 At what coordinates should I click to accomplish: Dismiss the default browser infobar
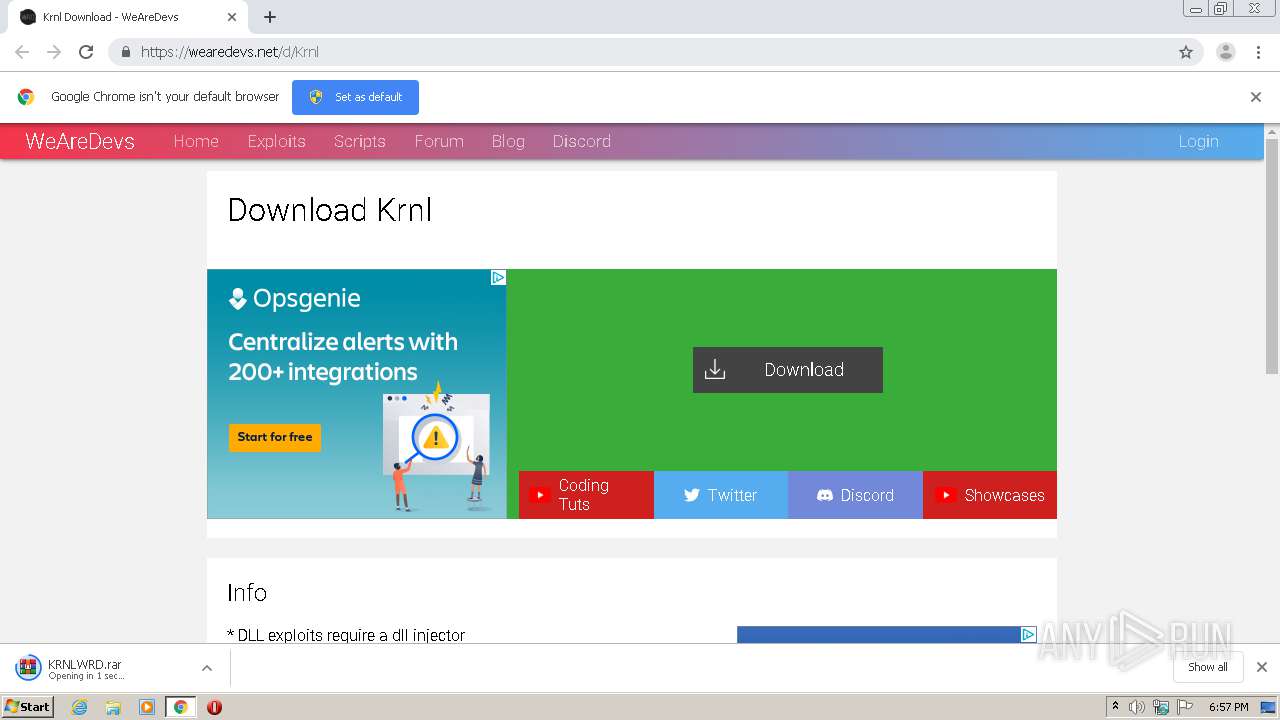point(1256,97)
